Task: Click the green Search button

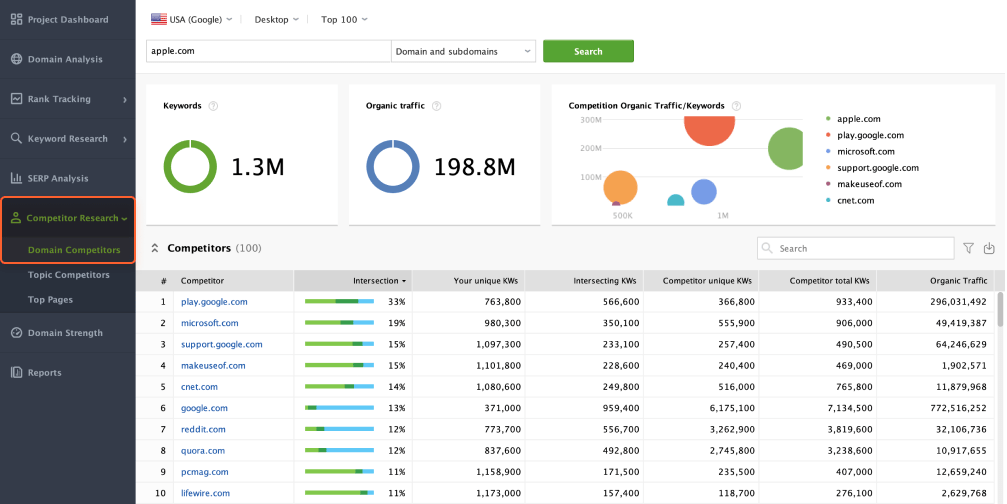Action: pos(588,51)
